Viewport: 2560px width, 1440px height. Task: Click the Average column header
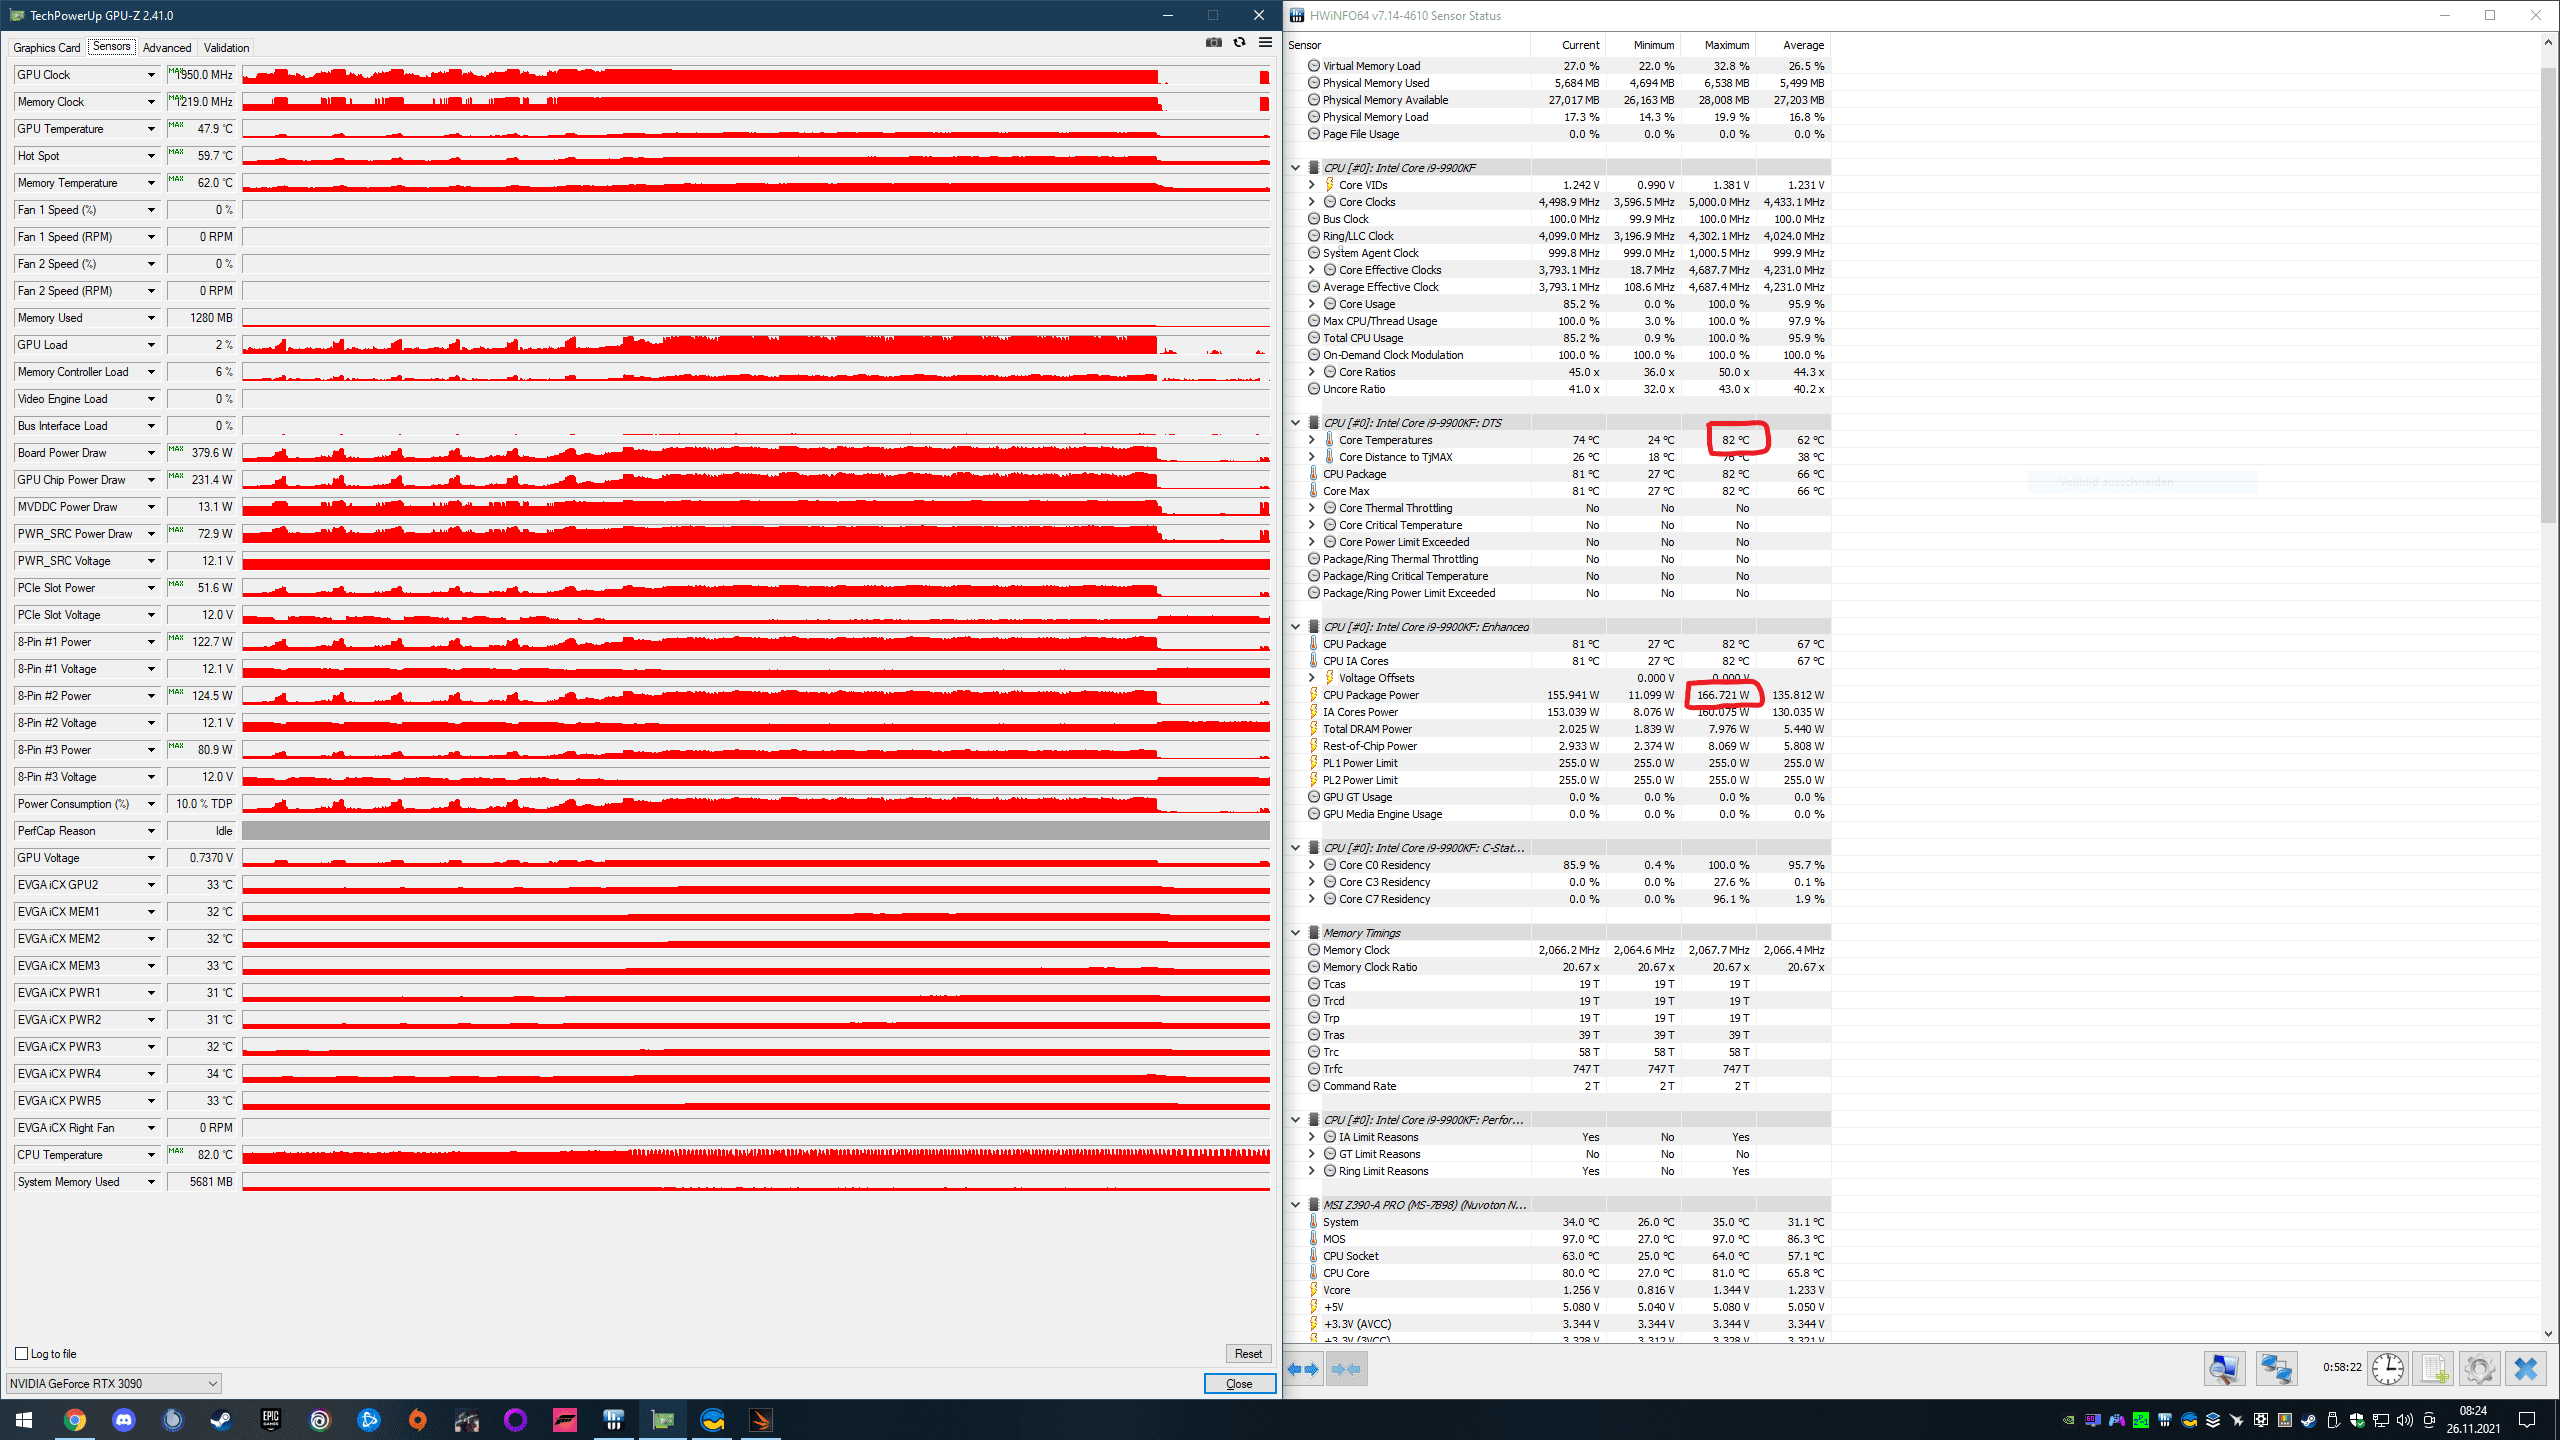tap(1793, 45)
